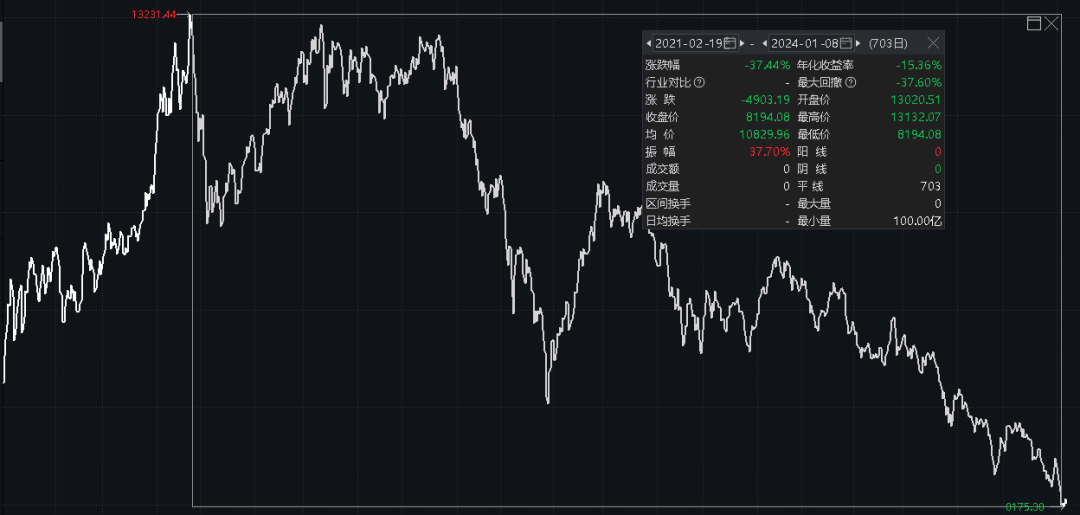1080x515 pixels.
Task: Close the interval statistics panel
Action: tap(933, 43)
